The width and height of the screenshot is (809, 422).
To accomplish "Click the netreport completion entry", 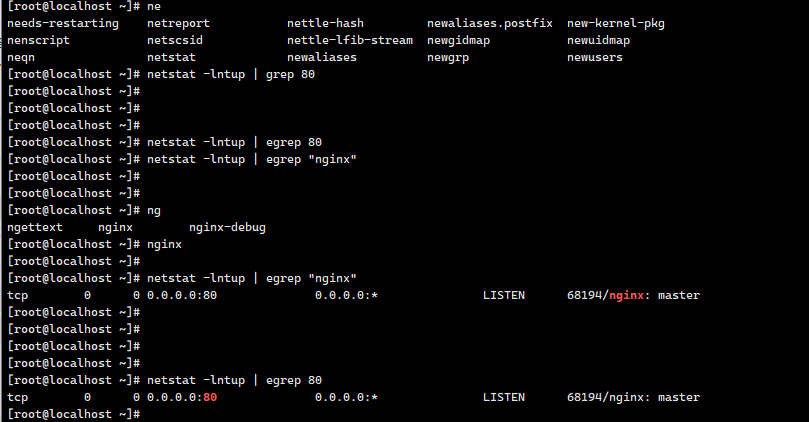I will pyautogui.click(x=177, y=23).
